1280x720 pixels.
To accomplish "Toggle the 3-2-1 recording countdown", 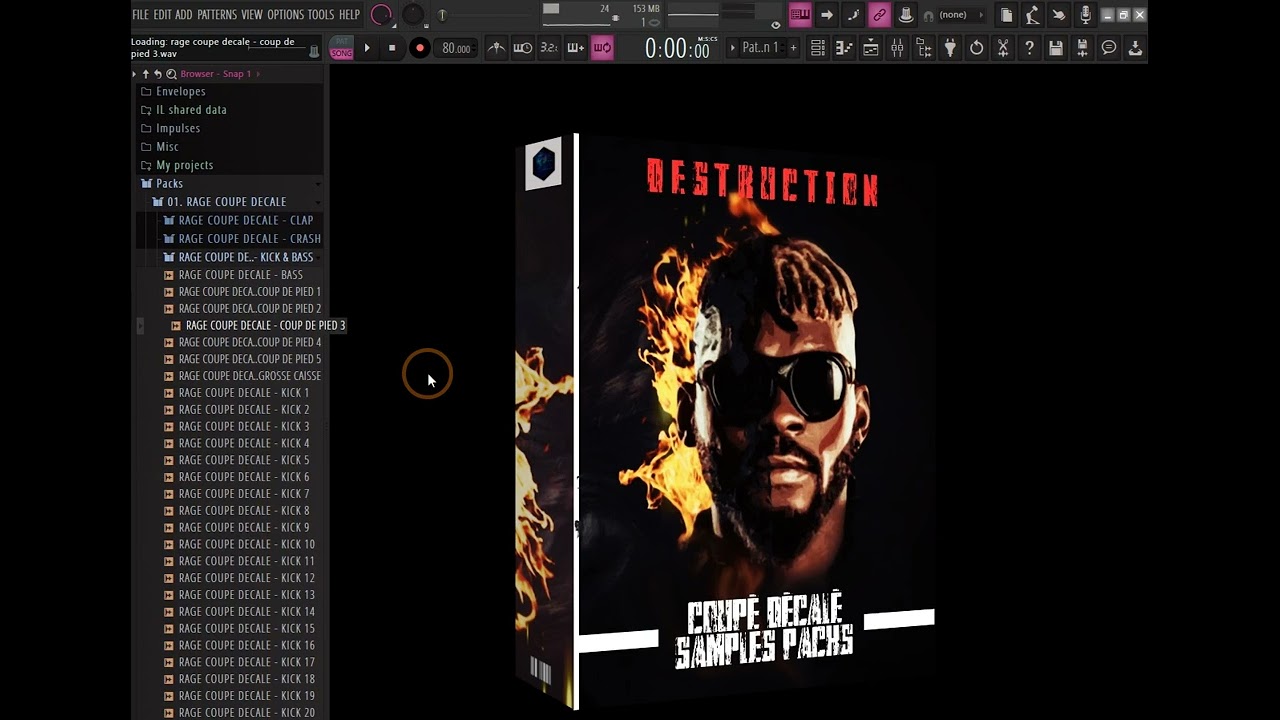I will (549, 48).
